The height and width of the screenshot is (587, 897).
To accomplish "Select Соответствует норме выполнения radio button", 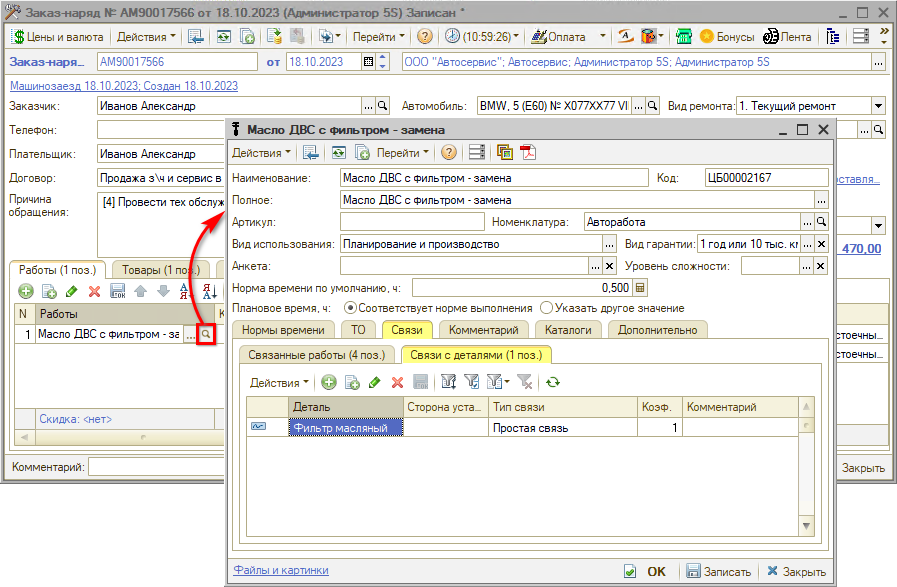I will [x=350, y=308].
